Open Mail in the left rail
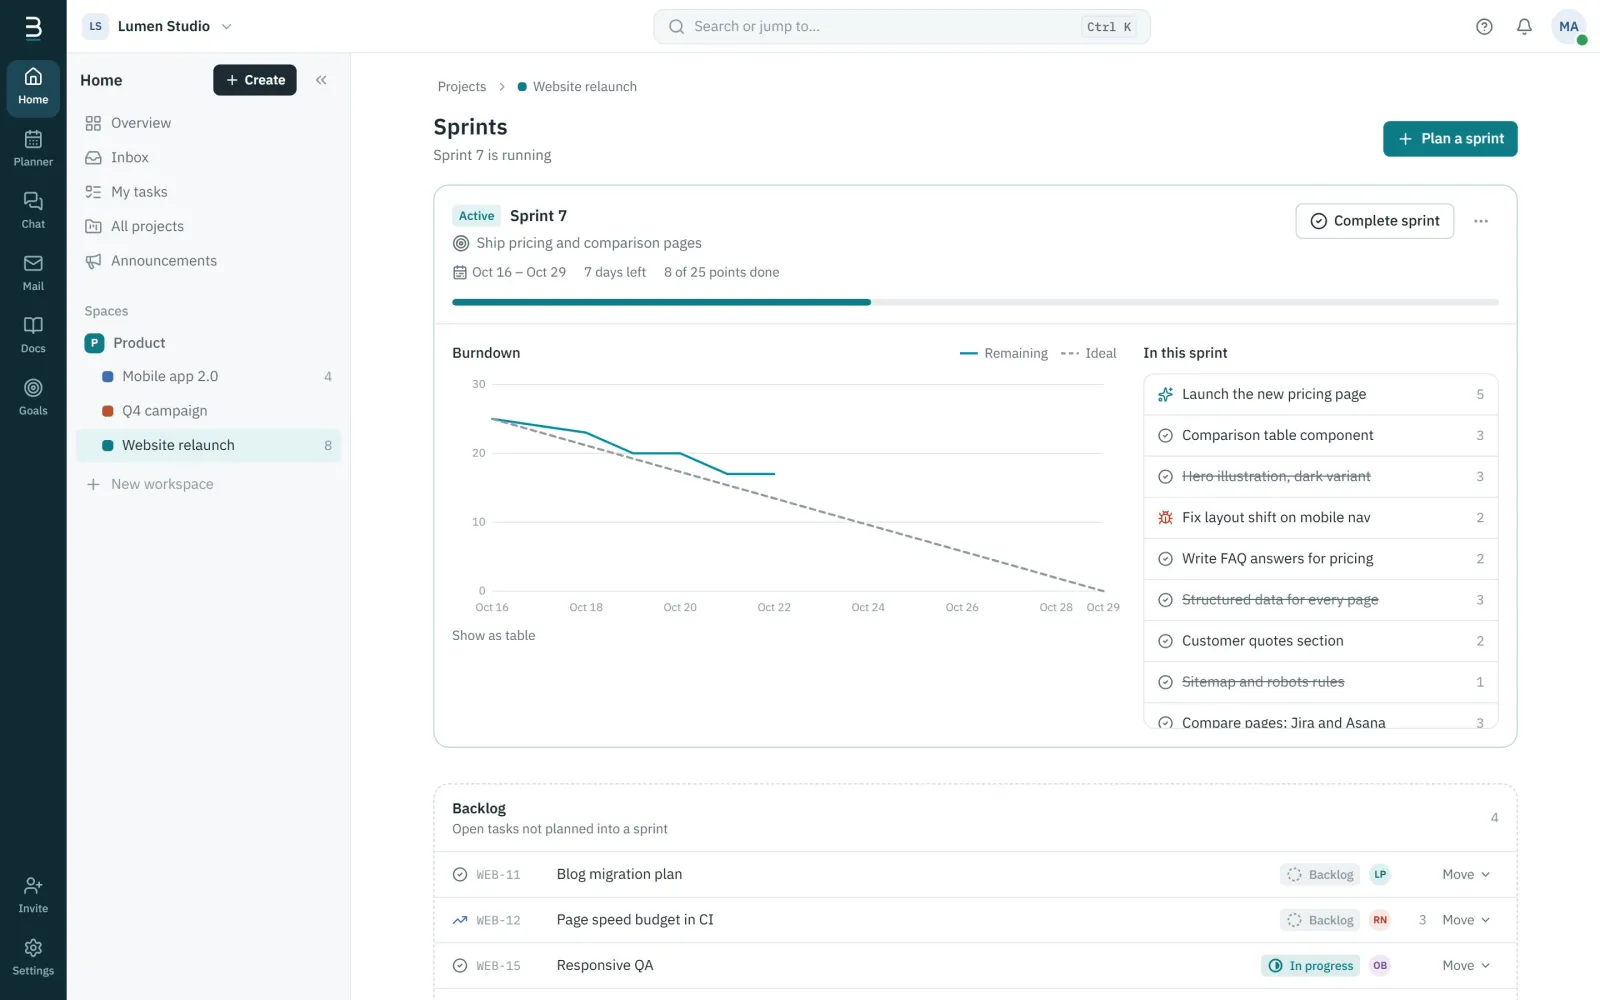1600x1000 pixels. (x=33, y=272)
